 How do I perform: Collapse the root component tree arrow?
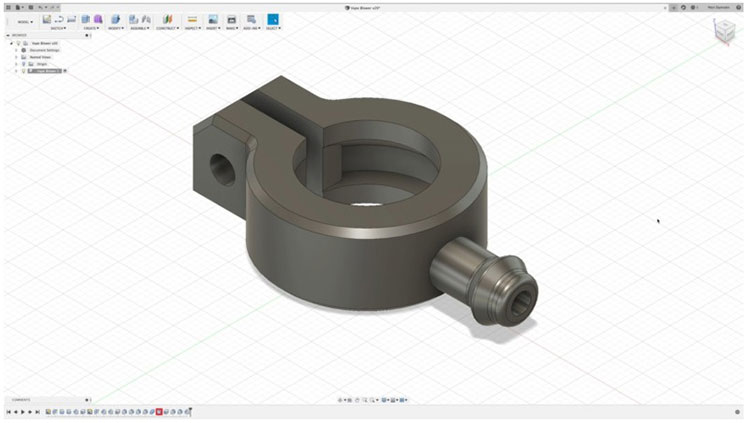click(x=11, y=43)
